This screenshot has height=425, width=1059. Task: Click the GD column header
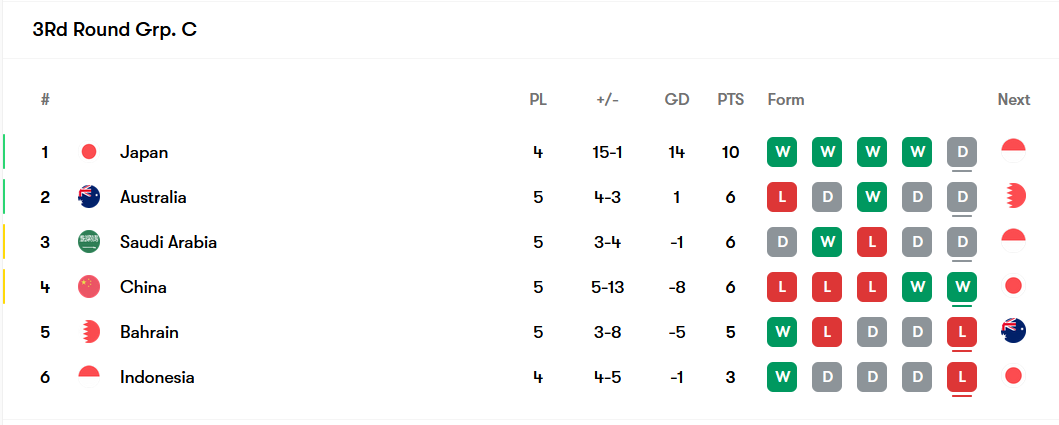click(677, 100)
